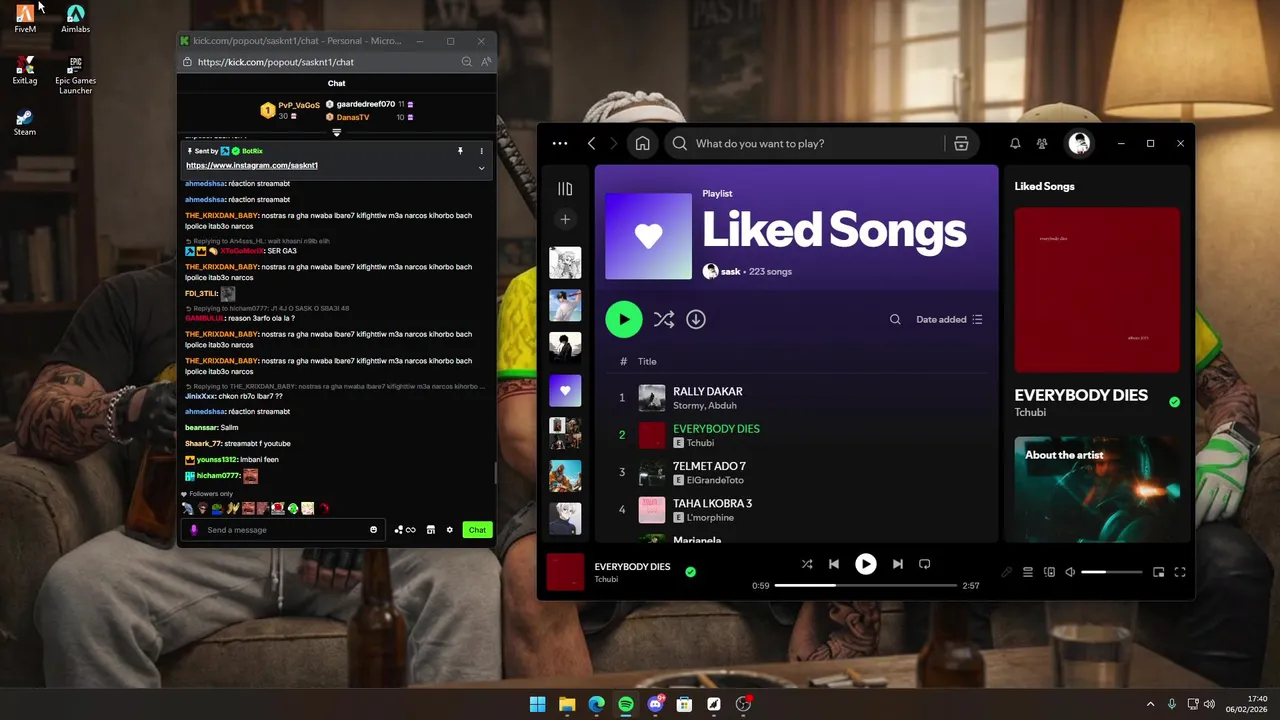Go back in Spotify navigation
Image resolution: width=1280 pixels, height=720 pixels.
pos(592,143)
